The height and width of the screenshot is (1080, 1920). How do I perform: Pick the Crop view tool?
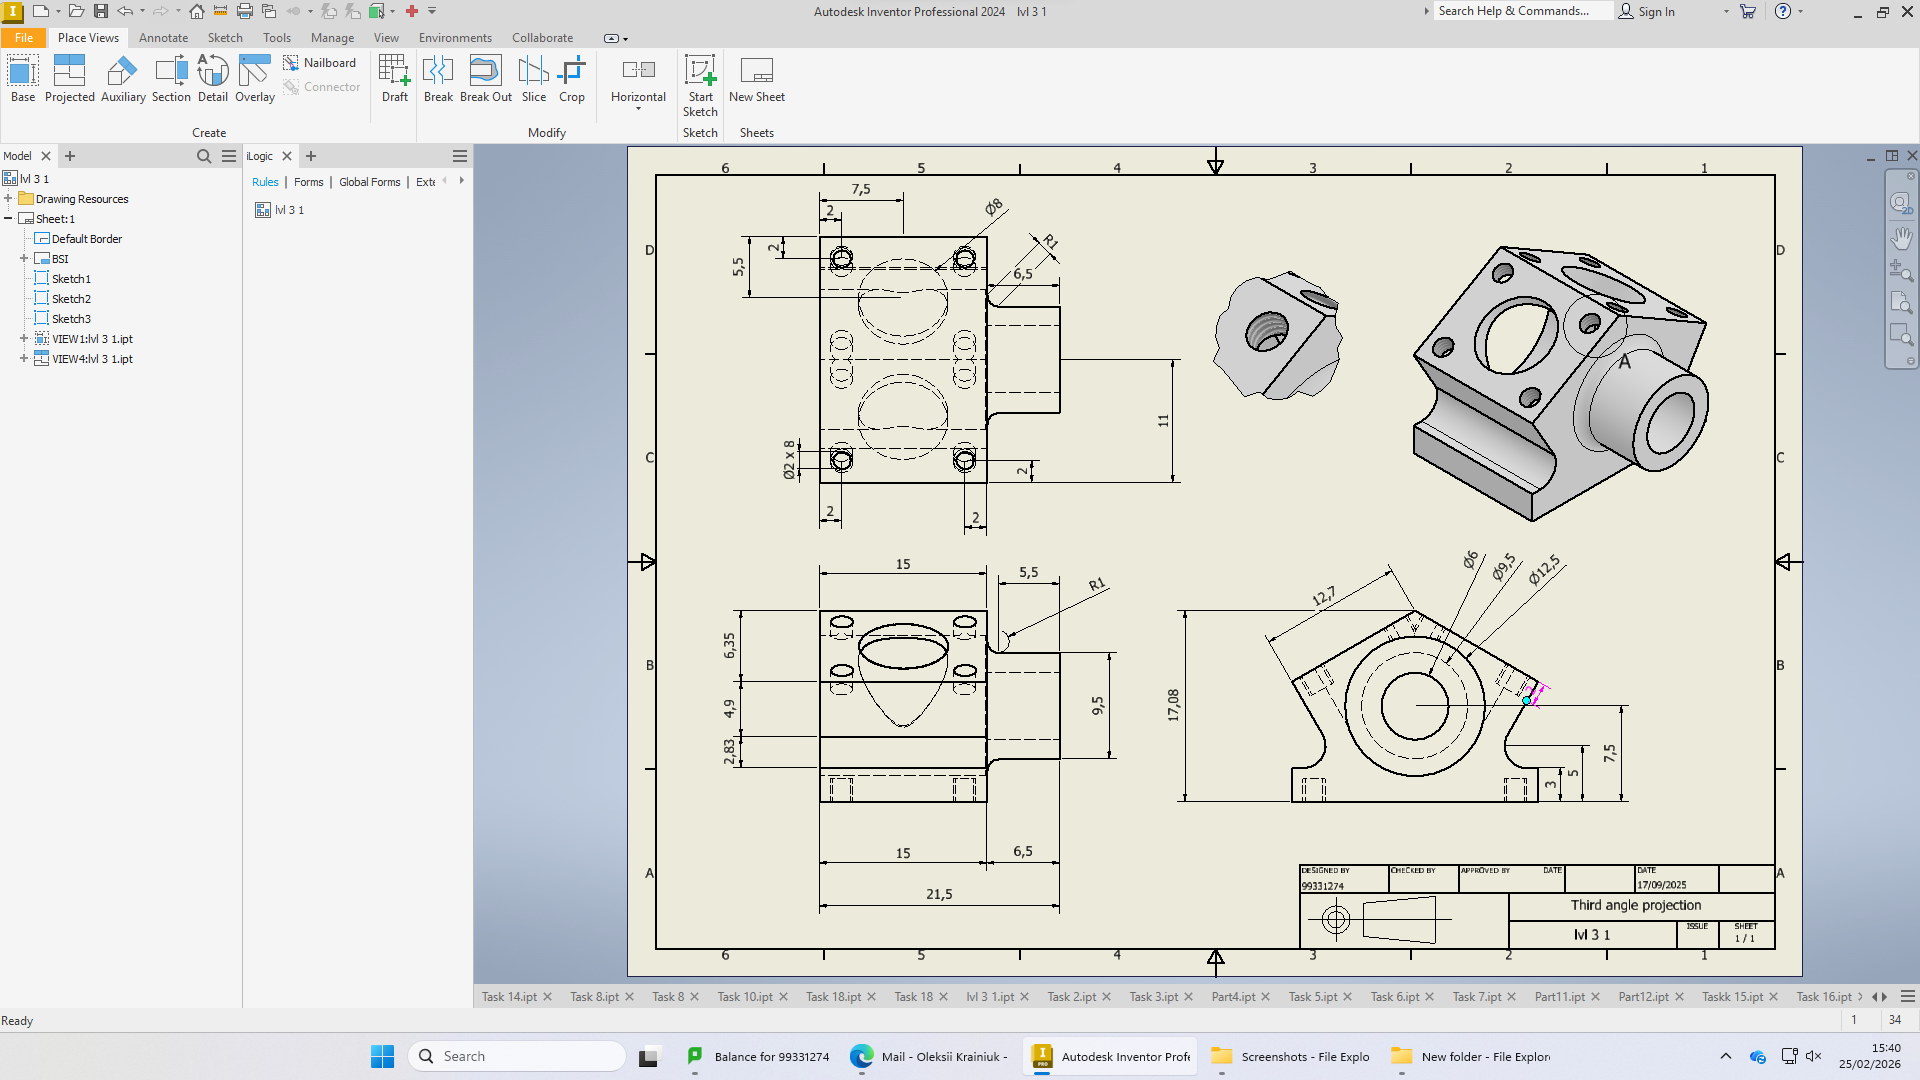[x=572, y=79]
